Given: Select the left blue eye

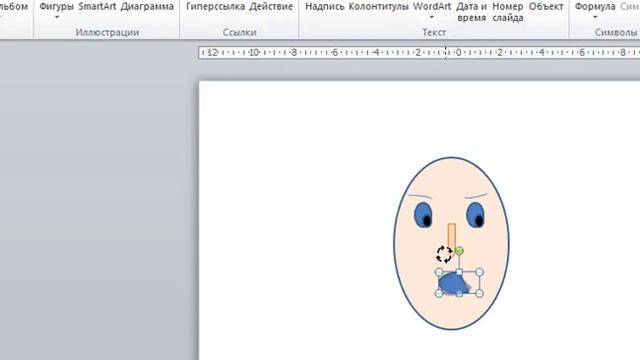Looking at the screenshot, I should click(x=423, y=215).
